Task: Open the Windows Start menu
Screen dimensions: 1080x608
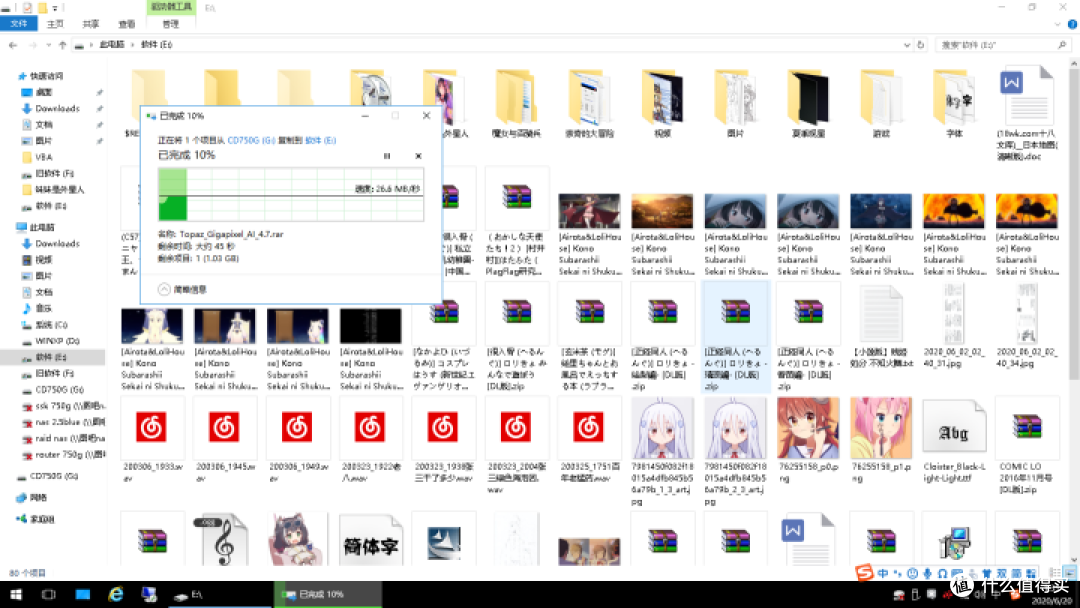Action: pyautogui.click(x=16, y=594)
